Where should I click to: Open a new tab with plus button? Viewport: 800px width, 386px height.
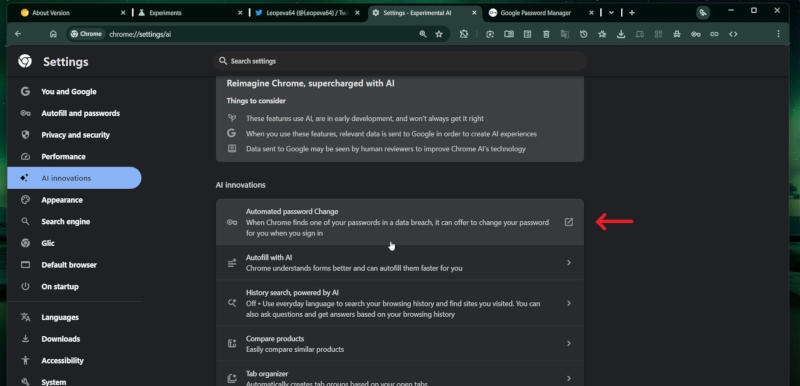pyautogui.click(x=632, y=13)
